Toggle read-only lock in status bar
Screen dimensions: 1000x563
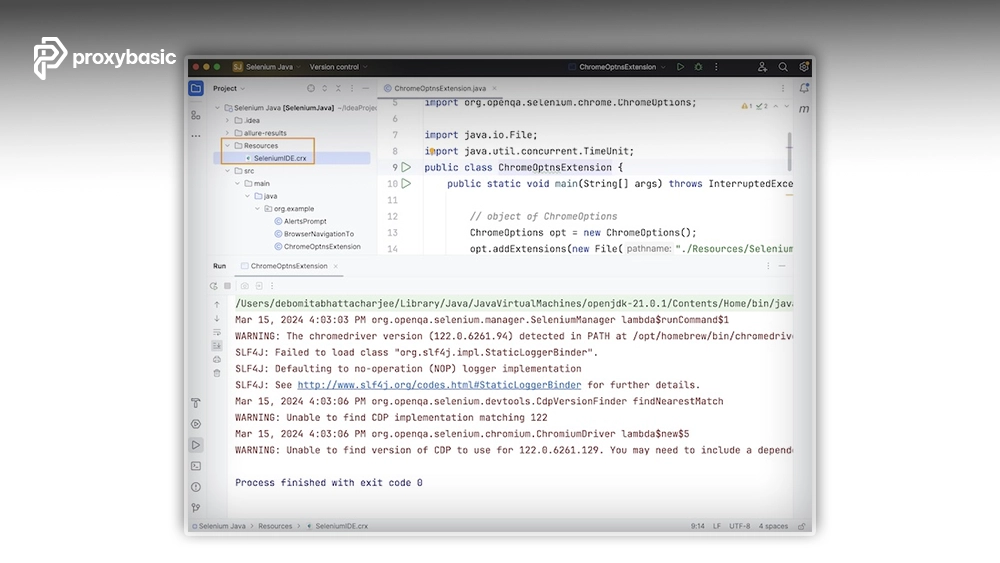(x=802, y=527)
